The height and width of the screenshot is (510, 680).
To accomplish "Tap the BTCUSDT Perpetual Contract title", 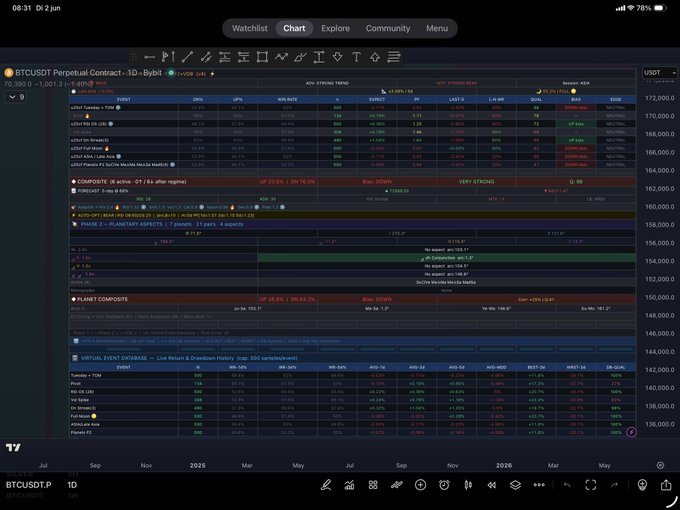I will (x=88, y=72).
